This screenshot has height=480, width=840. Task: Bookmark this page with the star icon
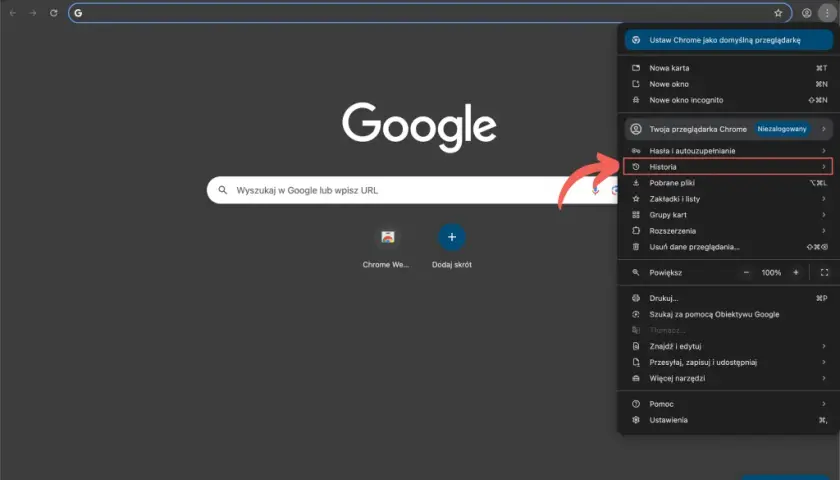click(778, 13)
